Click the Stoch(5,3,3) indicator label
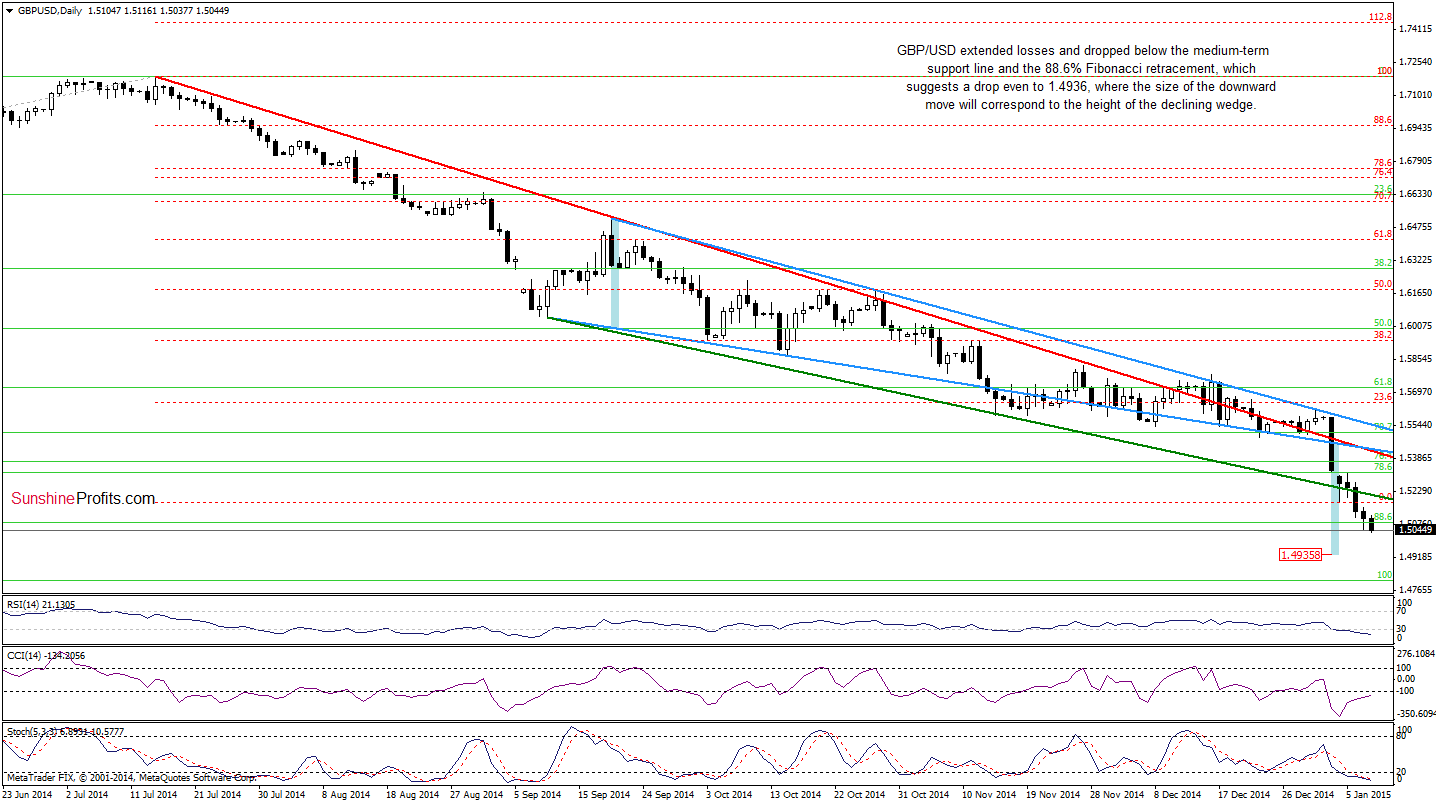 [64, 731]
